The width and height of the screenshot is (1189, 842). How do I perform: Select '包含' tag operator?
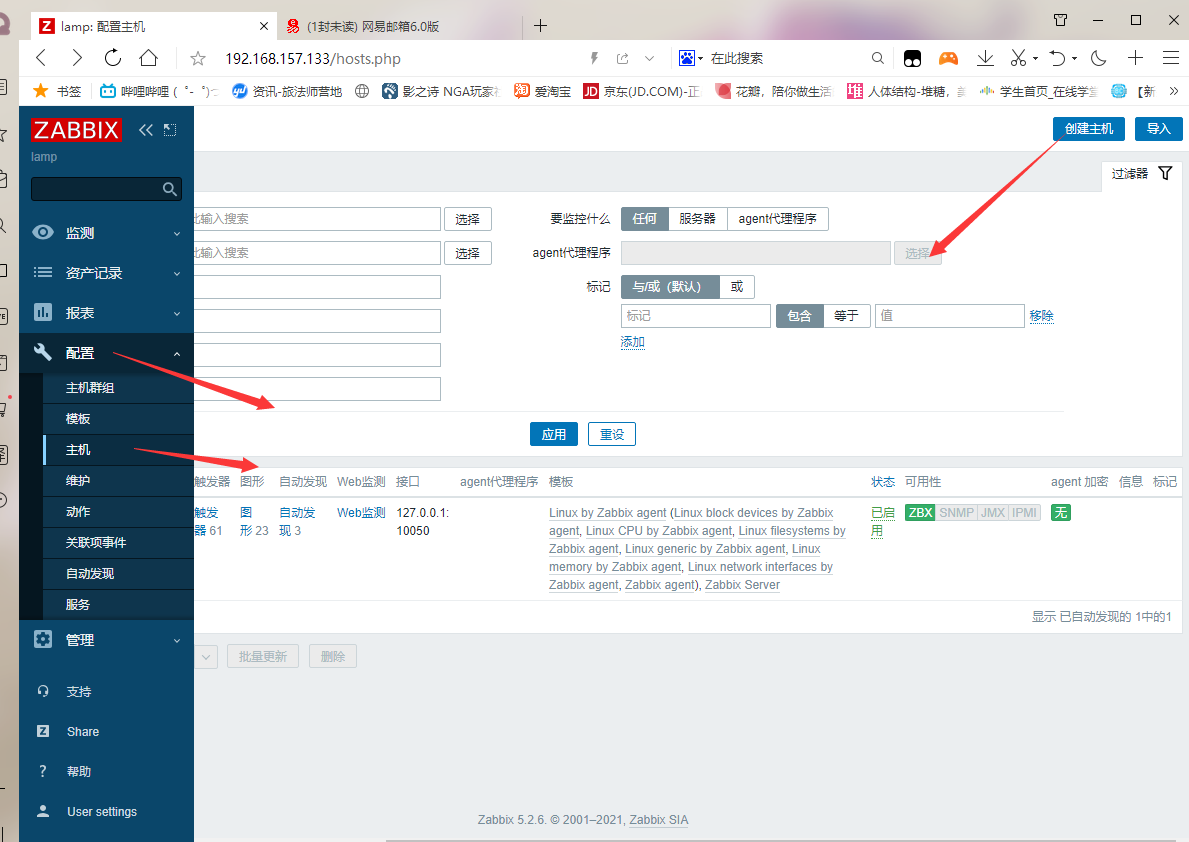click(799, 316)
